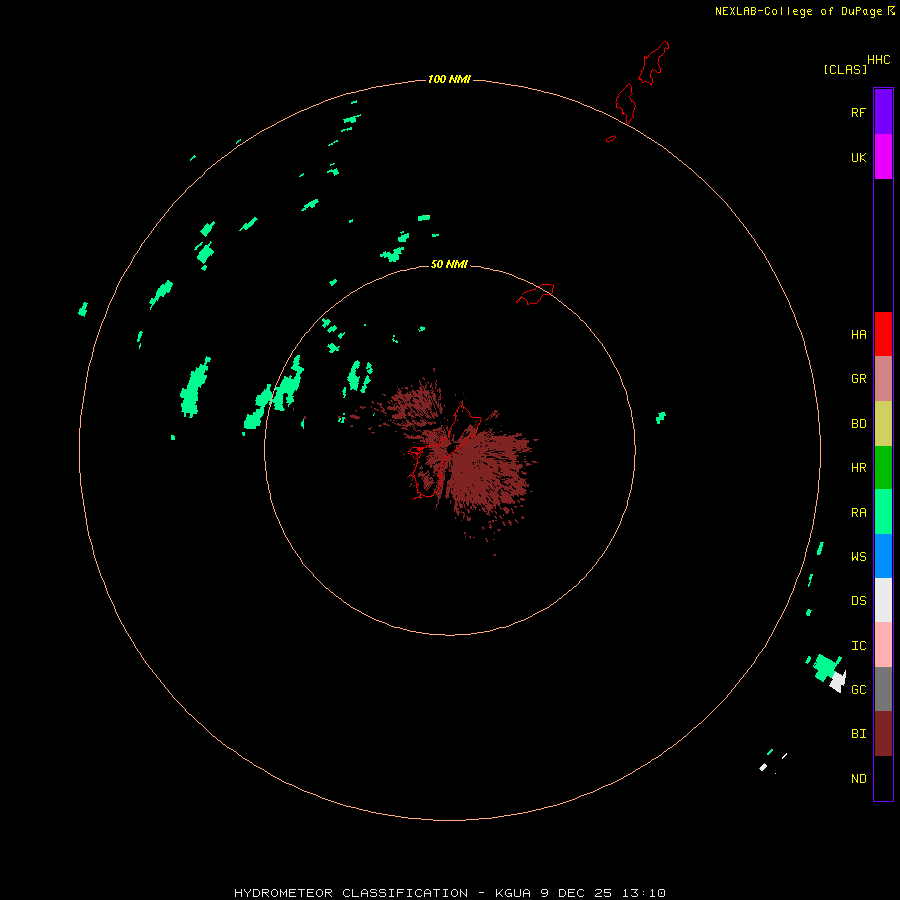Click the GR pink-brown legend swatch
900x900 pixels.
(x=883, y=379)
